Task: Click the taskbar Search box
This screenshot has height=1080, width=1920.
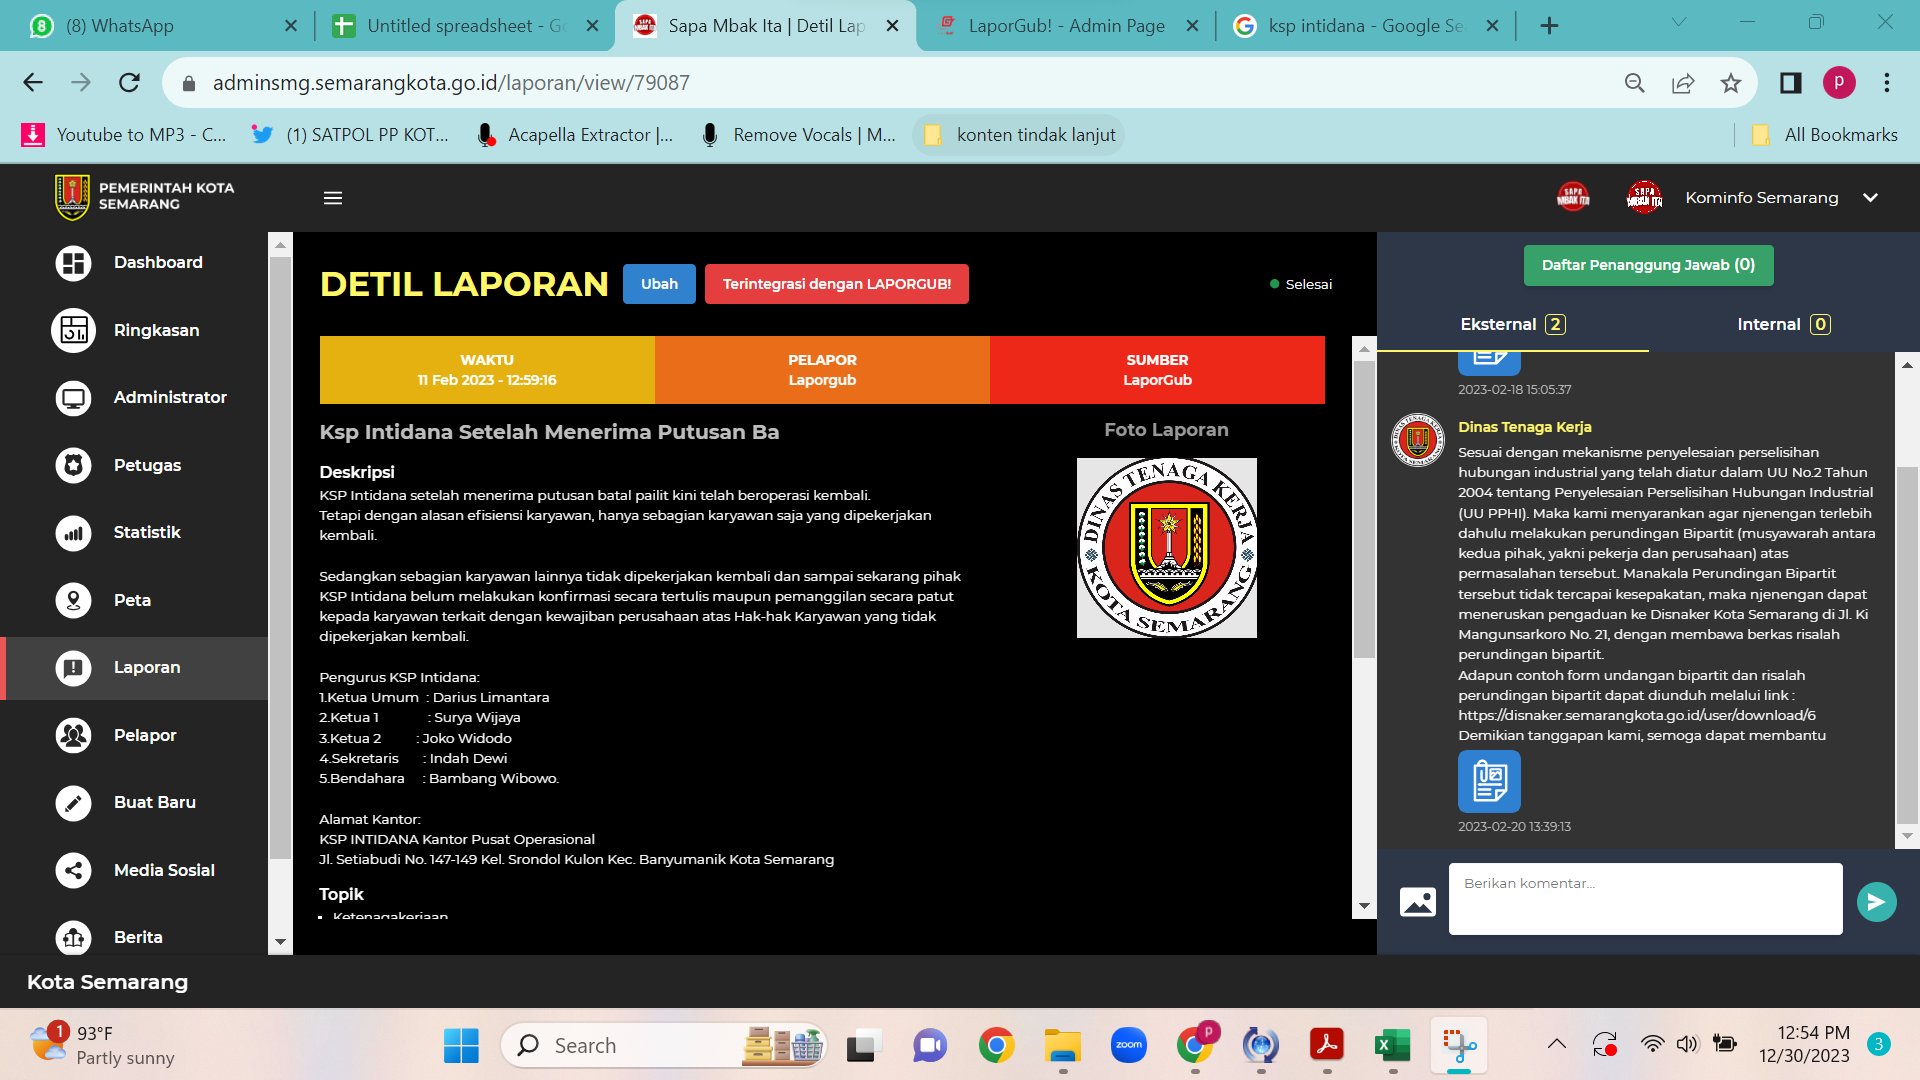Action: point(665,1045)
